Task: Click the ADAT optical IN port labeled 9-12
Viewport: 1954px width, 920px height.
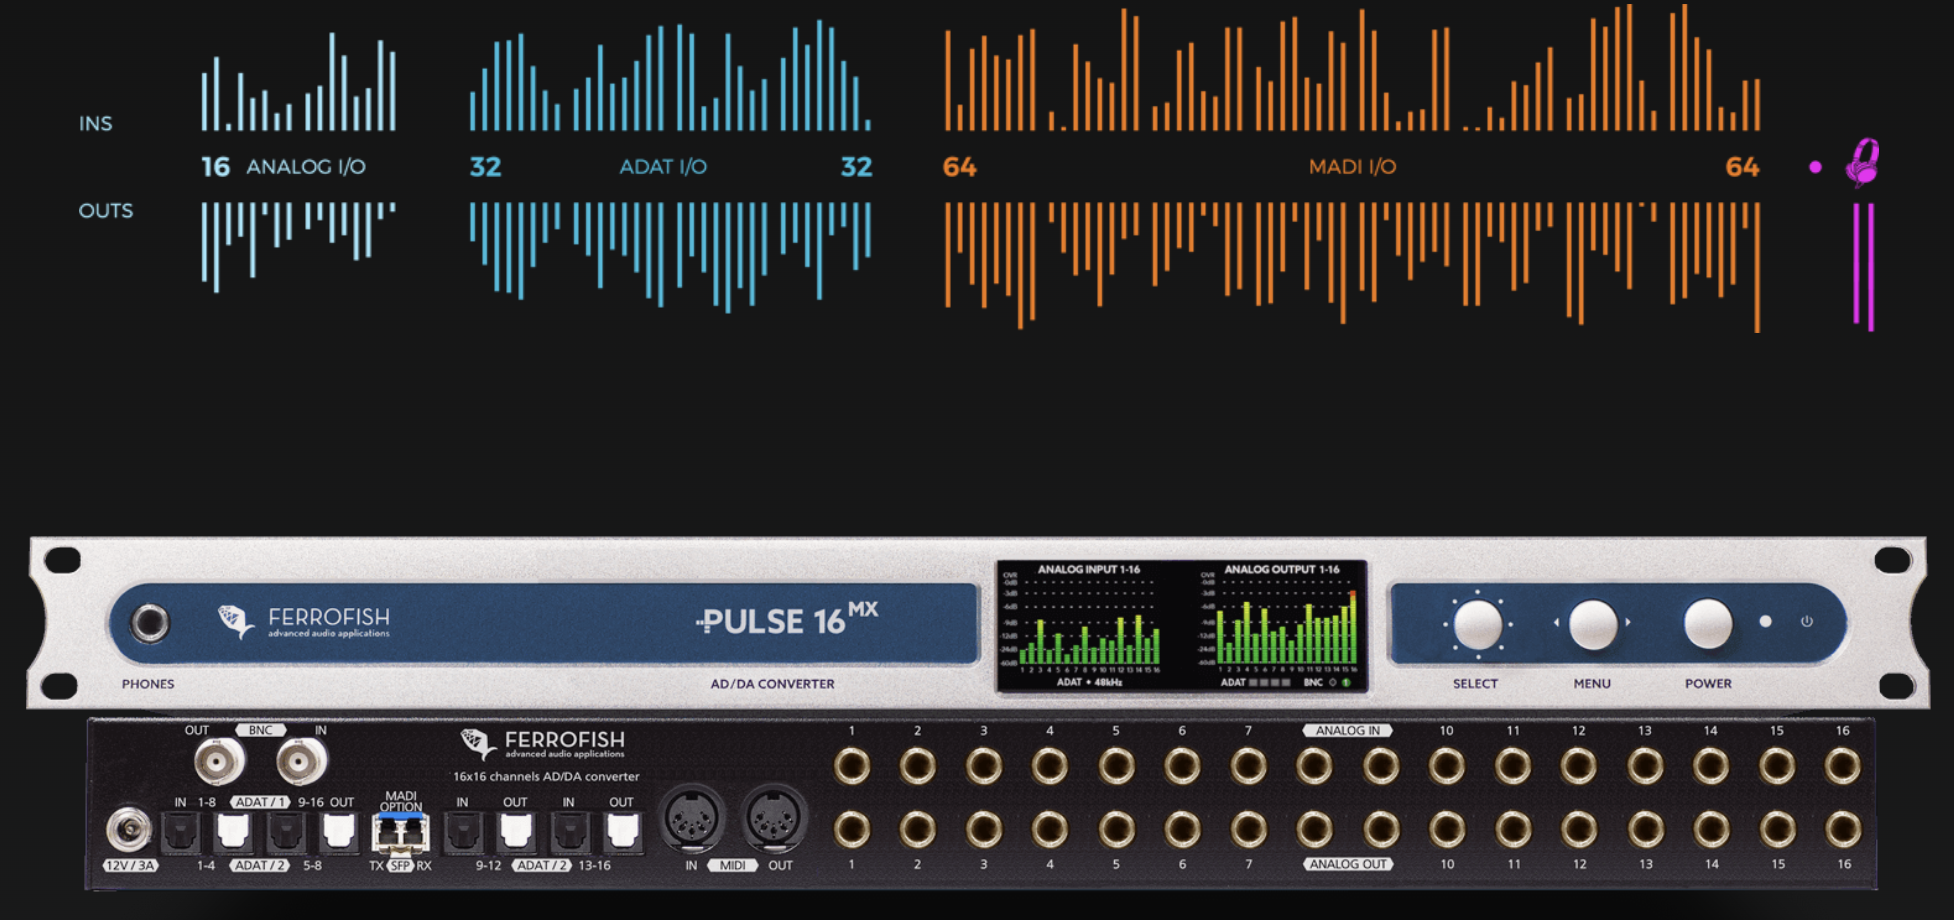Action: [x=463, y=832]
